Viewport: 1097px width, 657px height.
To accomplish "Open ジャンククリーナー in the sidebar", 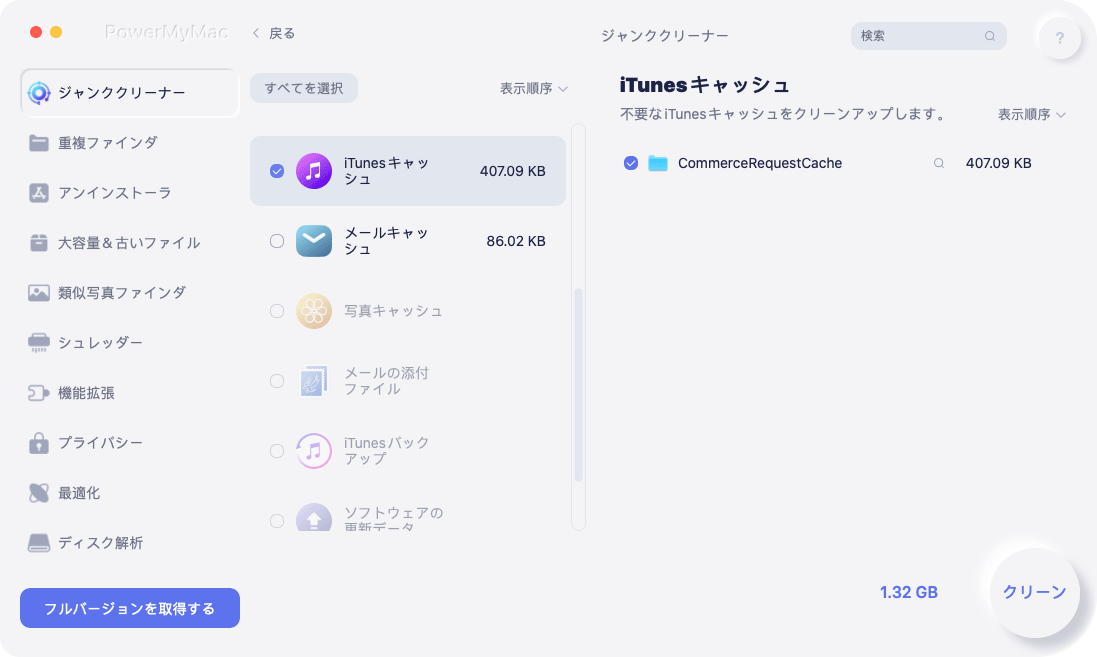I will [x=129, y=92].
